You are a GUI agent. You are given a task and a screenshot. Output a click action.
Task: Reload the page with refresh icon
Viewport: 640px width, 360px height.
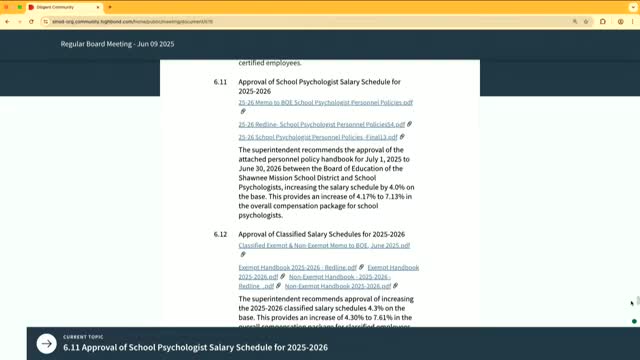tap(31, 22)
